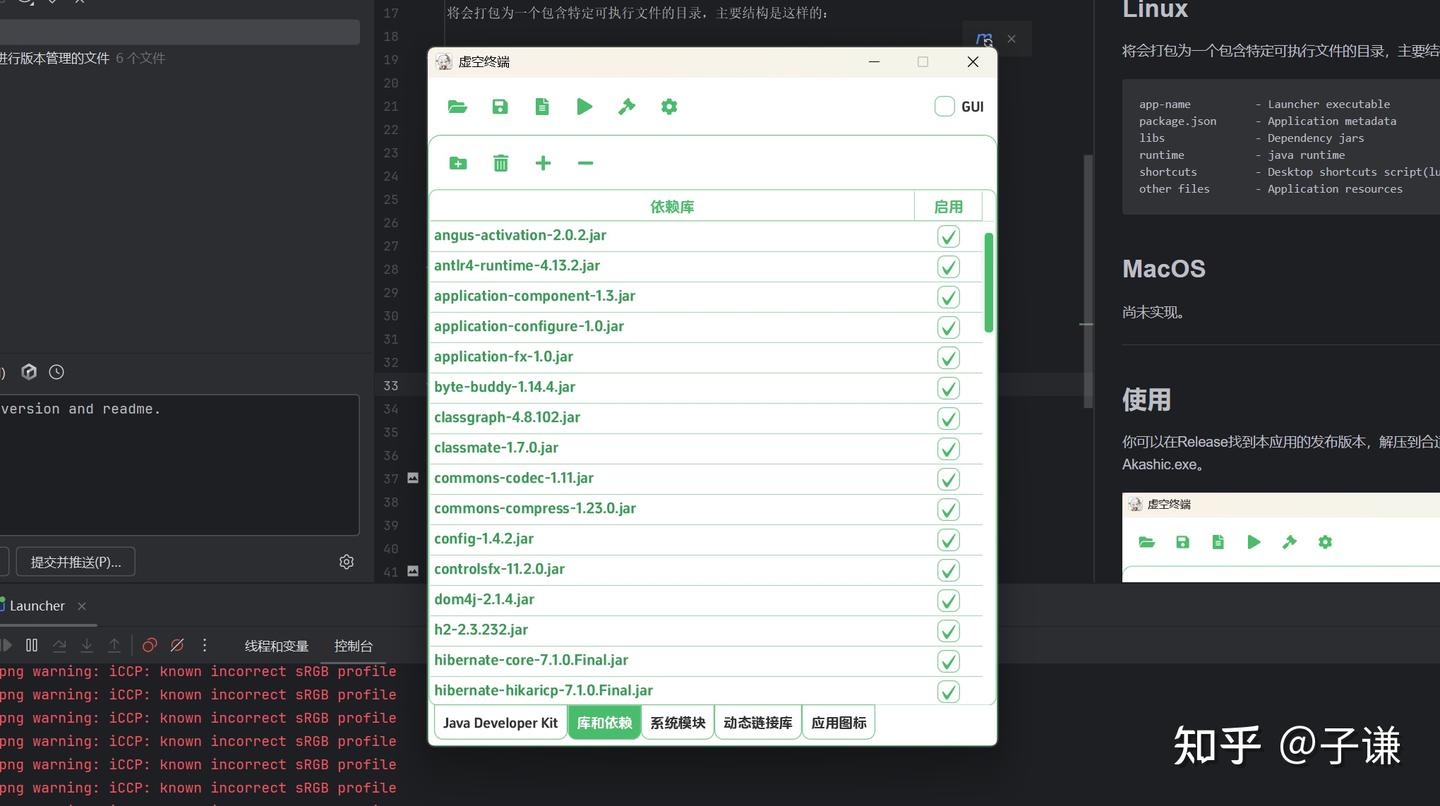
Task: Disable classgraph-4.8.102.jar checkbox
Action: pos(948,418)
